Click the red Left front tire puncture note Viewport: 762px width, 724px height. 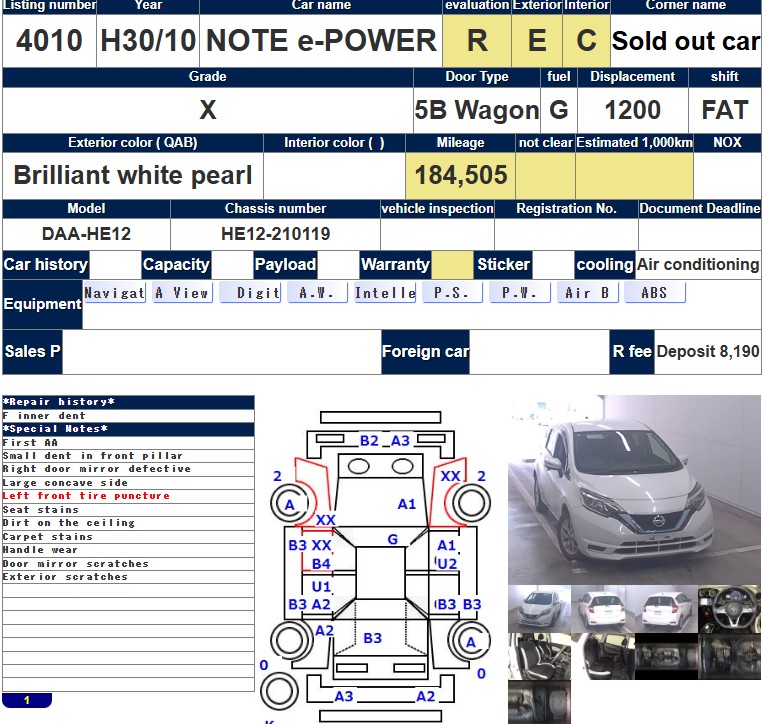pos(86,496)
